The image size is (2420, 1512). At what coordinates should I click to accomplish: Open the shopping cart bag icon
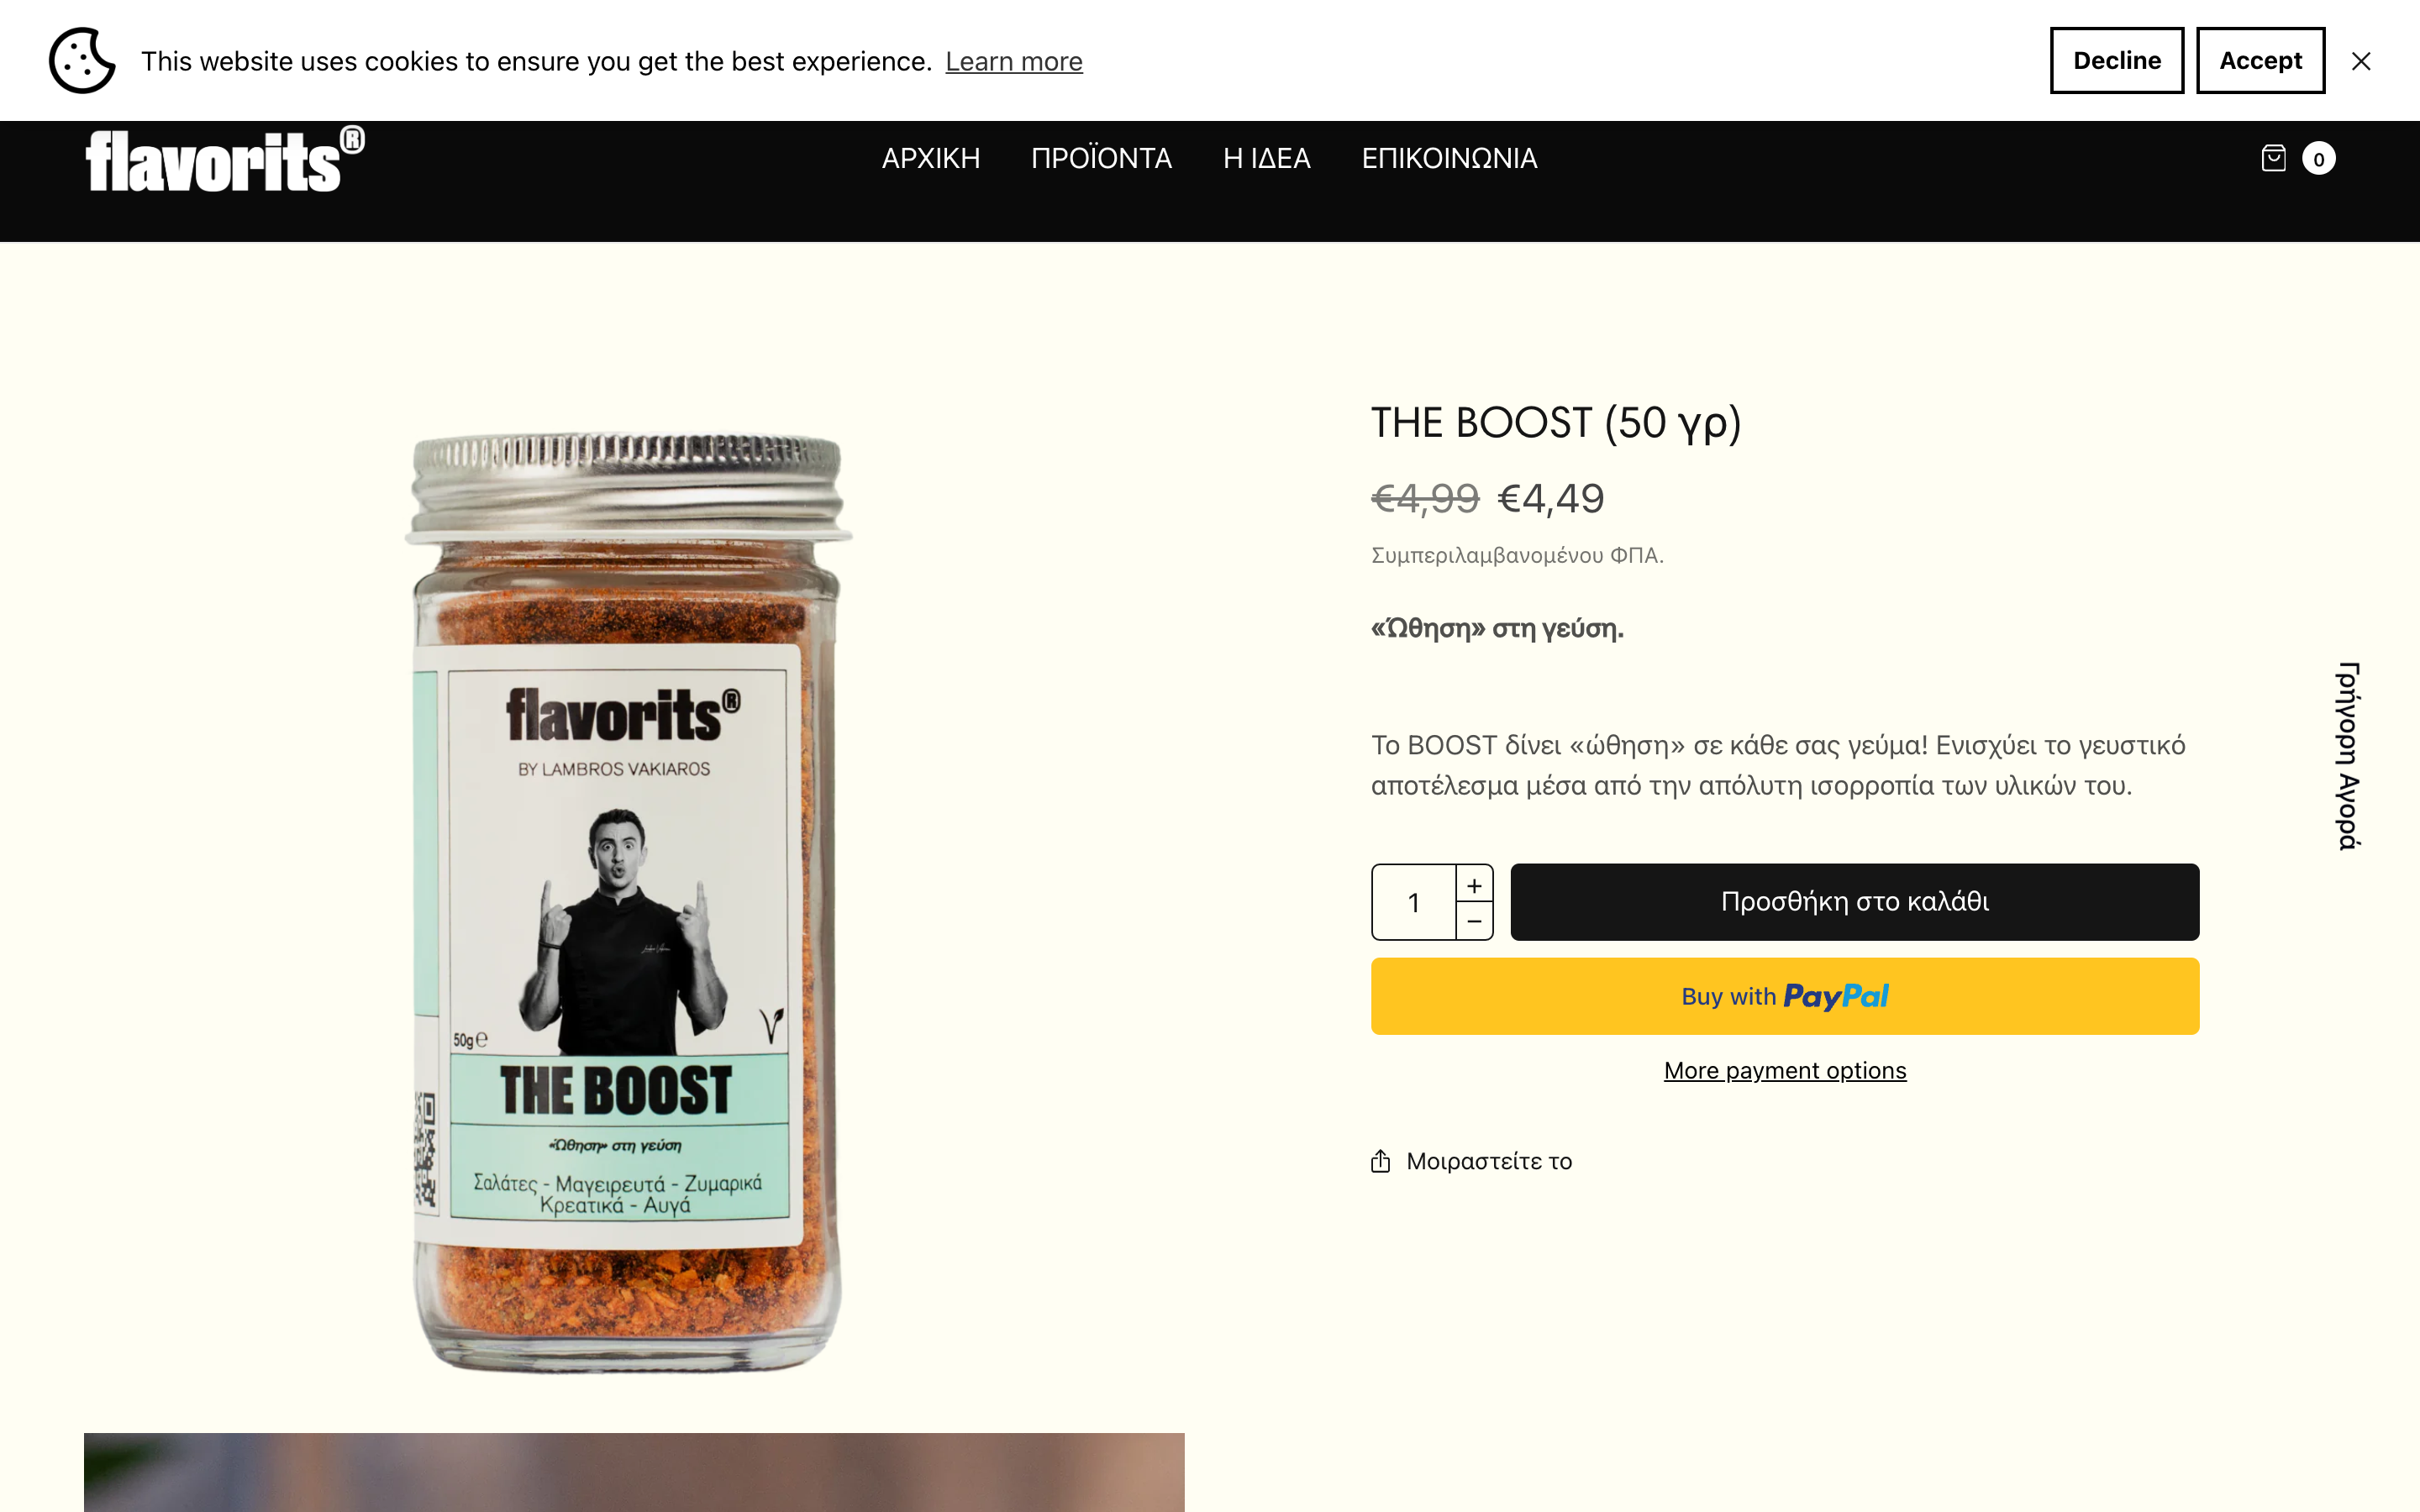coord(2272,157)
